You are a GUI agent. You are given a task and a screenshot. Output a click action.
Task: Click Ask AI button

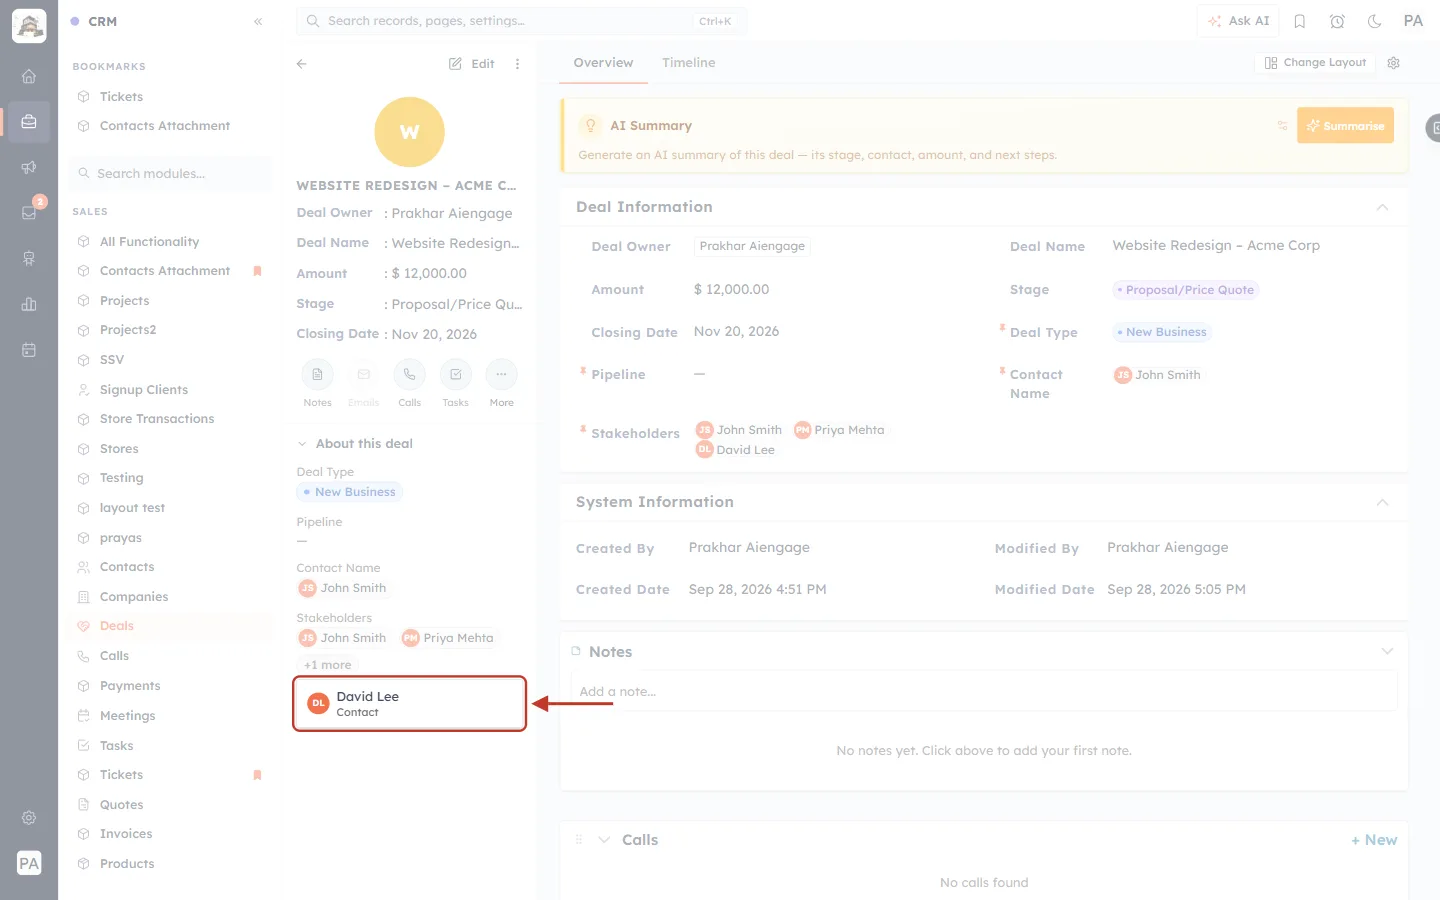pos(1238,21)
